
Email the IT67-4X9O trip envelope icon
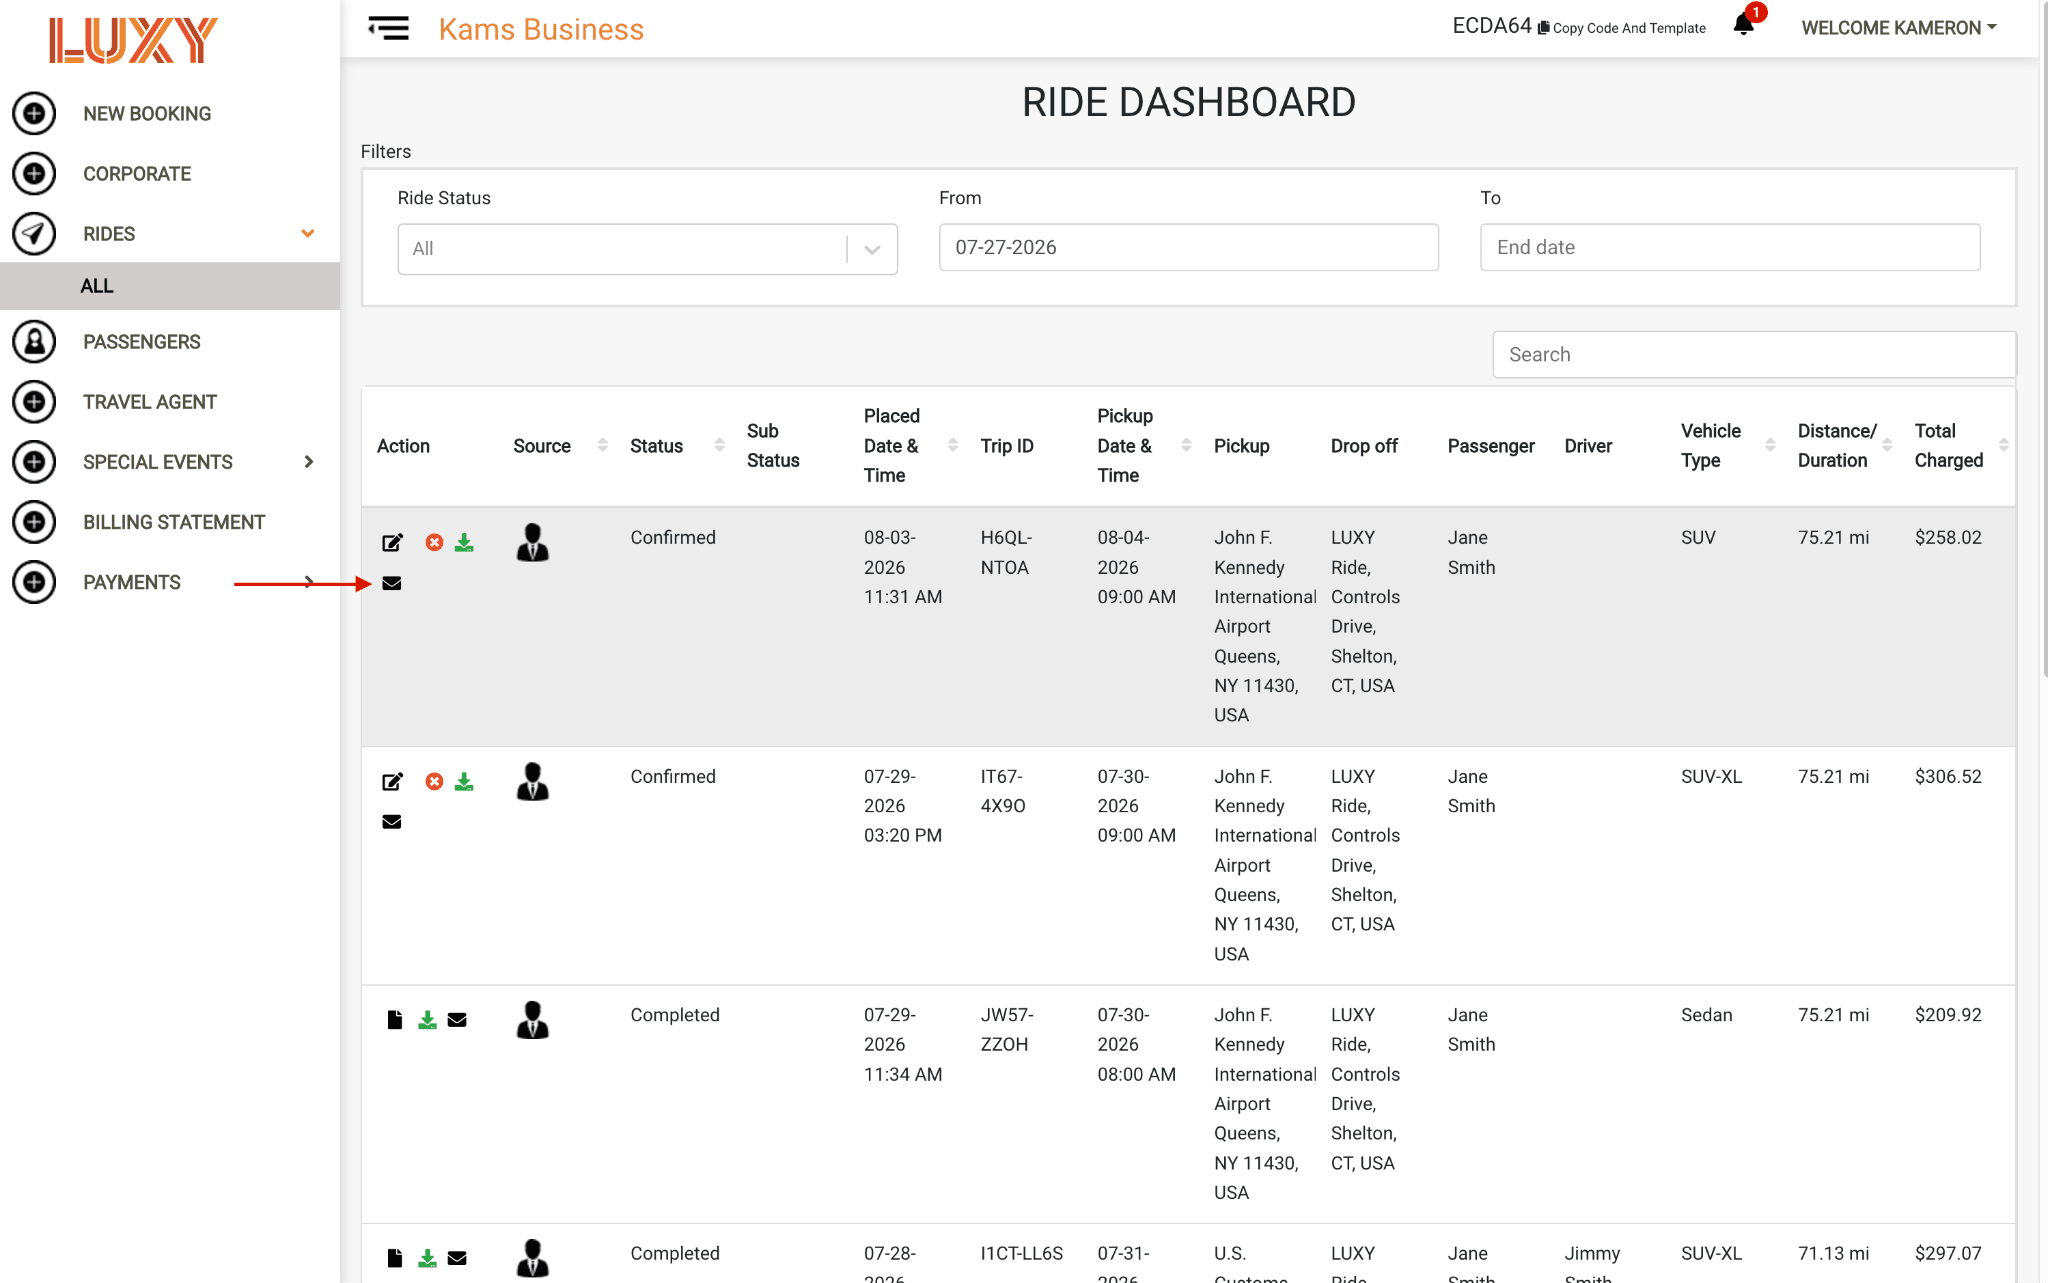point(392,822)
